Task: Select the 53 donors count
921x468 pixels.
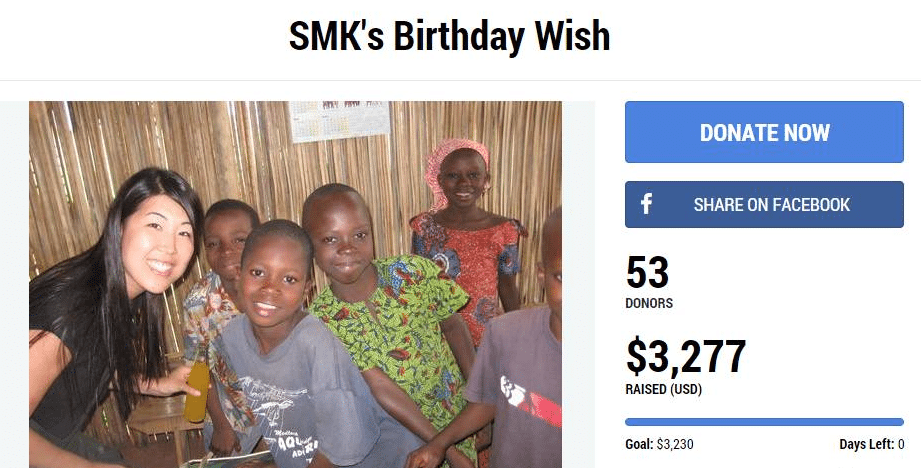Action: pyautogui.click(x=647, y=272)
